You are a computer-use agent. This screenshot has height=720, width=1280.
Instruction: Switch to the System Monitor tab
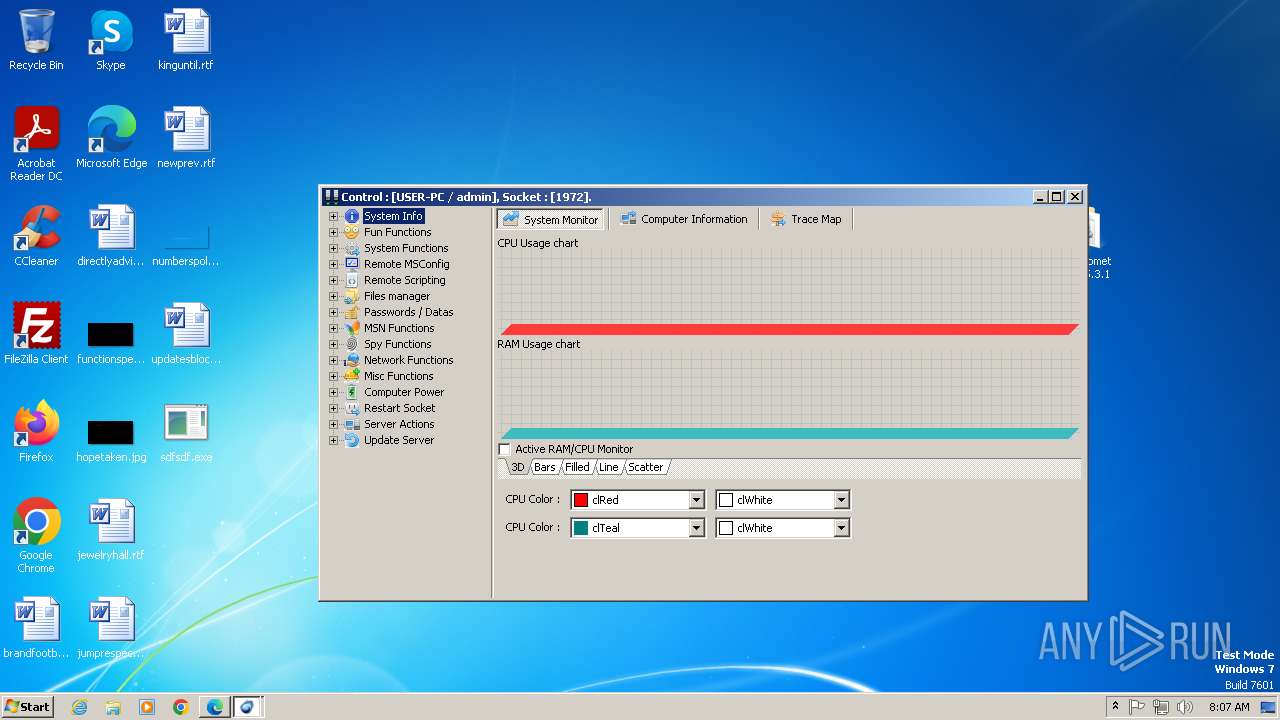pyautogui.click(x=551, y=219)
